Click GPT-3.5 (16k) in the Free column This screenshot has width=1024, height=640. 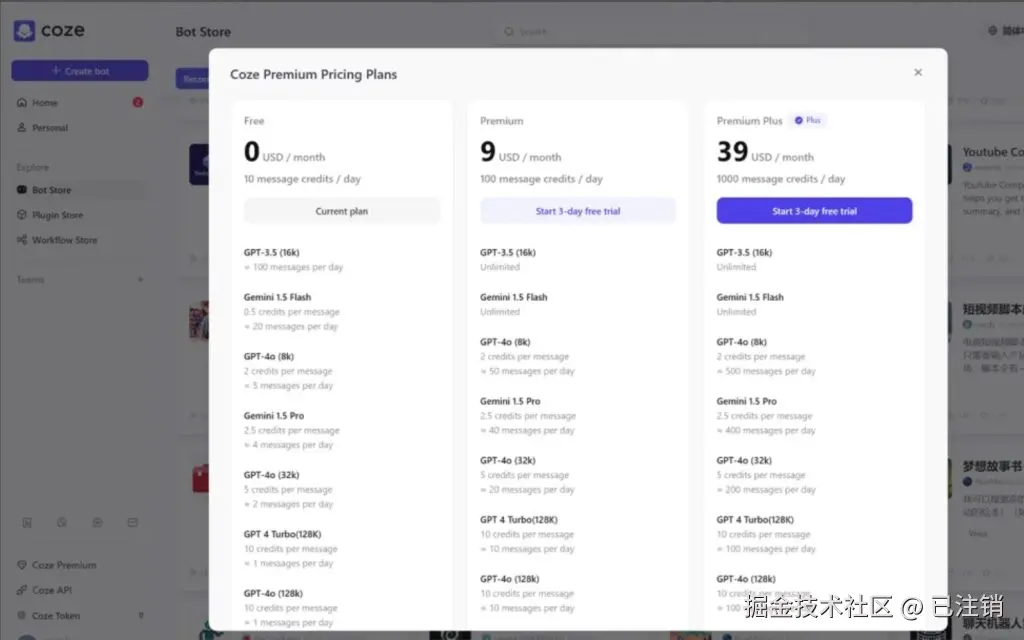(x=272, y=253)
